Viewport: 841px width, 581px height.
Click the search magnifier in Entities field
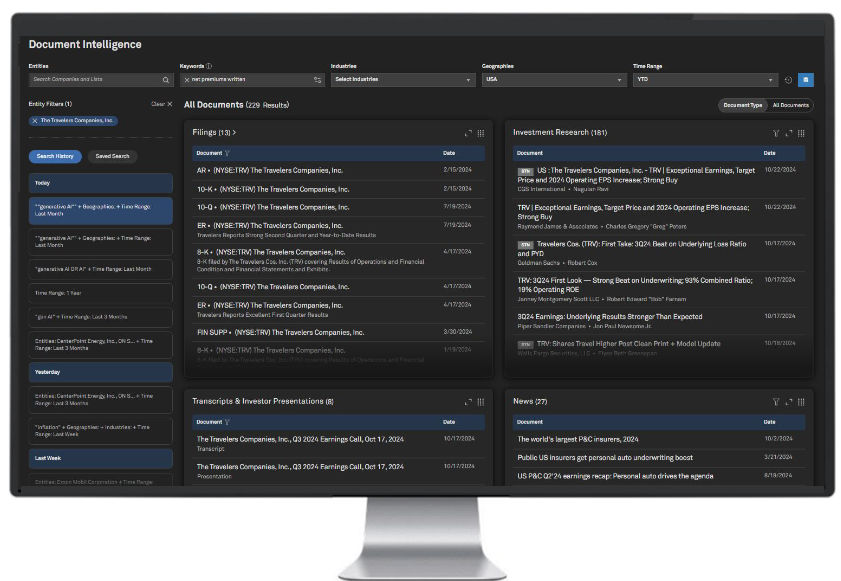coord(166,80)
